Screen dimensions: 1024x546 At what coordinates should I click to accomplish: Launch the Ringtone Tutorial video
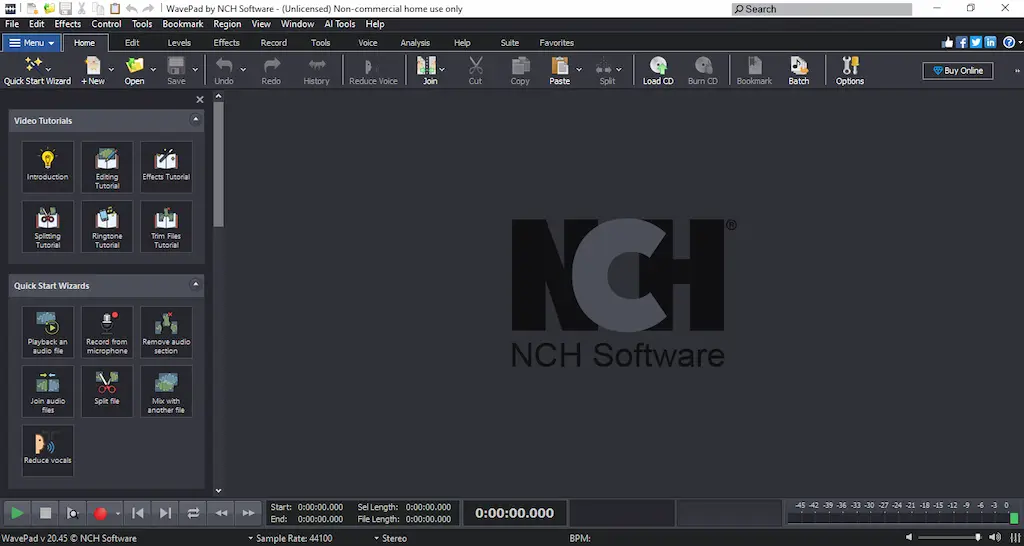(x=107, y=226)
